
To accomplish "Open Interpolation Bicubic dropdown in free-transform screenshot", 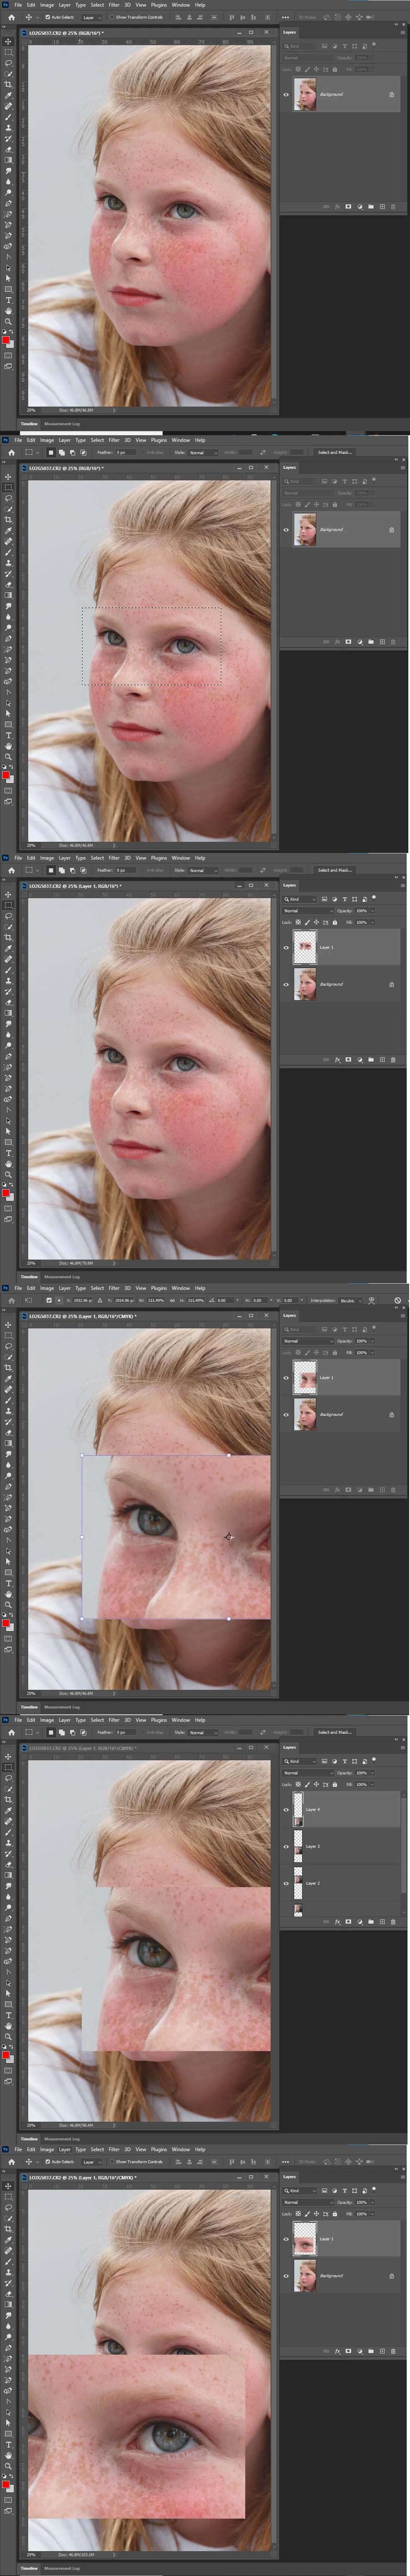I will tap(350, 1301).
